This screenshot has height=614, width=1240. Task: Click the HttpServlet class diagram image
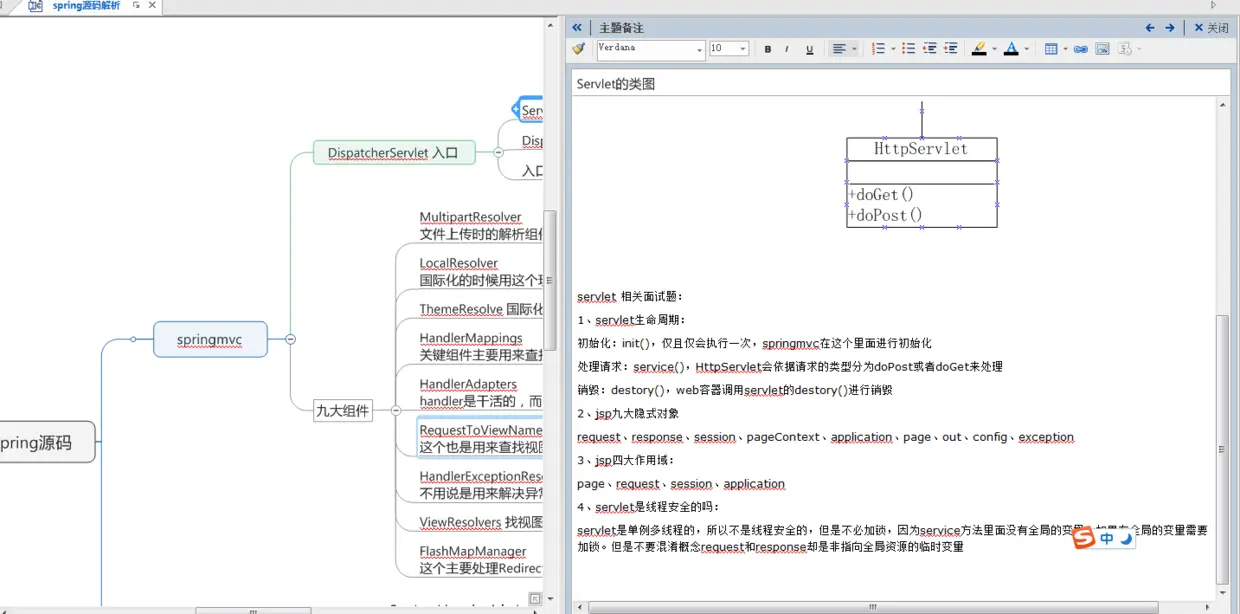coord(922,182)
